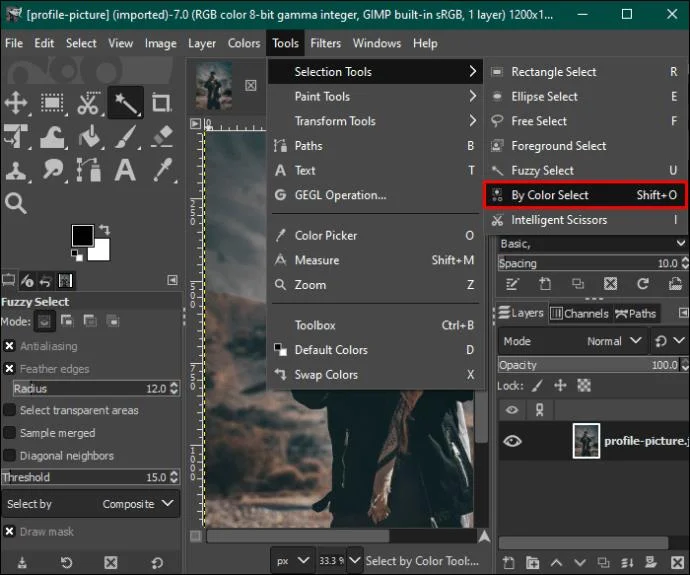The image size is (690, 575).
Task: Switch to the Channels tab
Action: 580,313
